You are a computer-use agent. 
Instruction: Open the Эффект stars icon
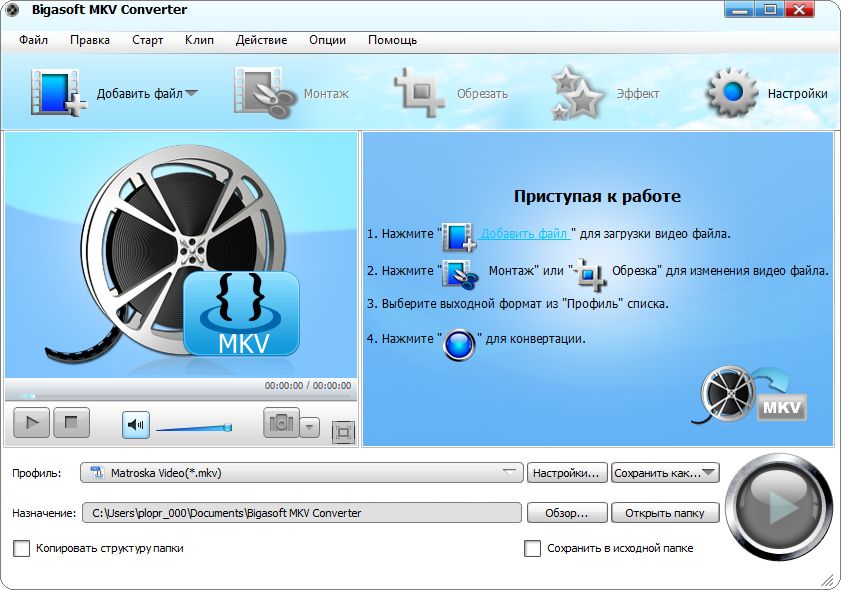tap(577, 93)
